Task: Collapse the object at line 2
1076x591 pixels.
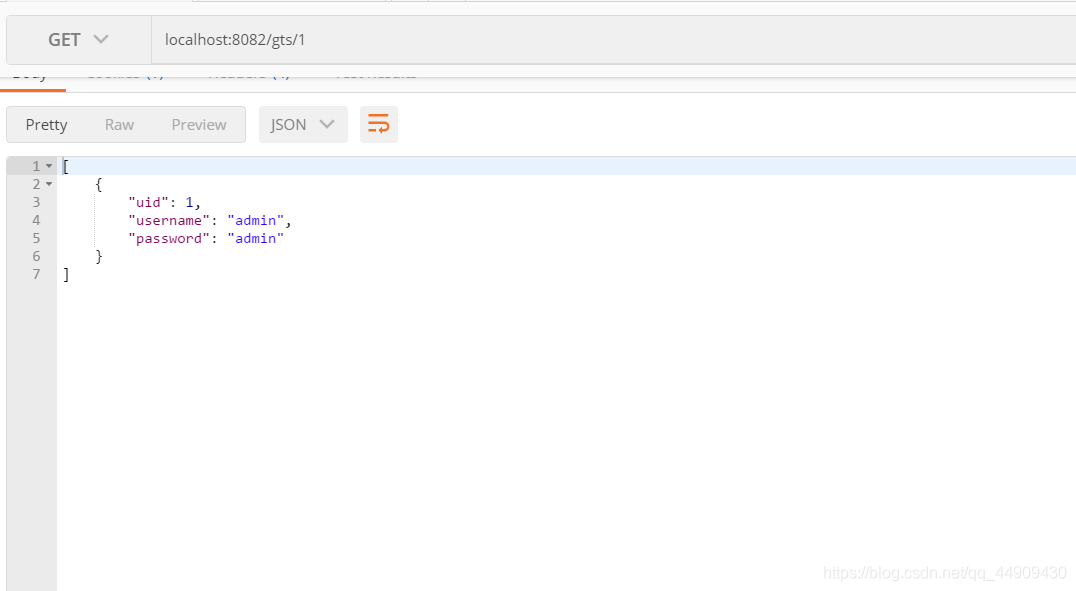Action: click(49, 184)
